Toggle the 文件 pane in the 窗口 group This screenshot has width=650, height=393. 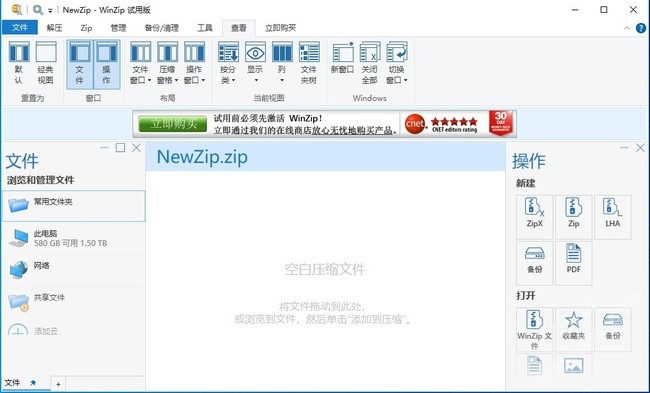(x=80, y=64)
